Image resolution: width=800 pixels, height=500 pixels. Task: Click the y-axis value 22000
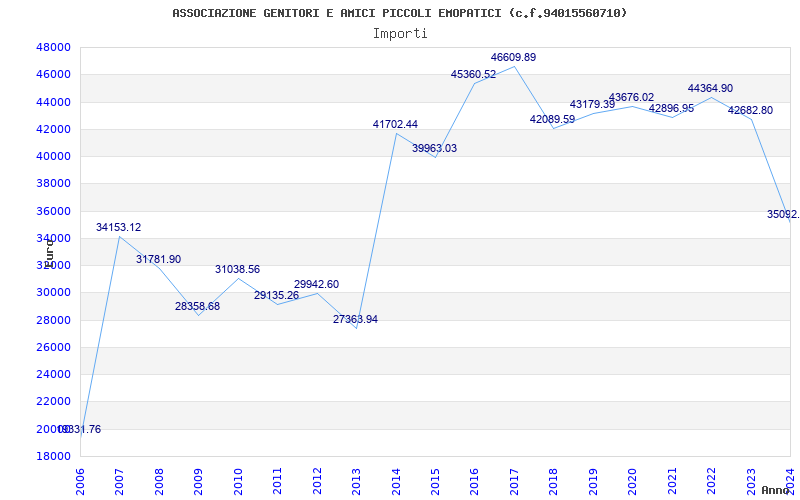pos(53,402)
